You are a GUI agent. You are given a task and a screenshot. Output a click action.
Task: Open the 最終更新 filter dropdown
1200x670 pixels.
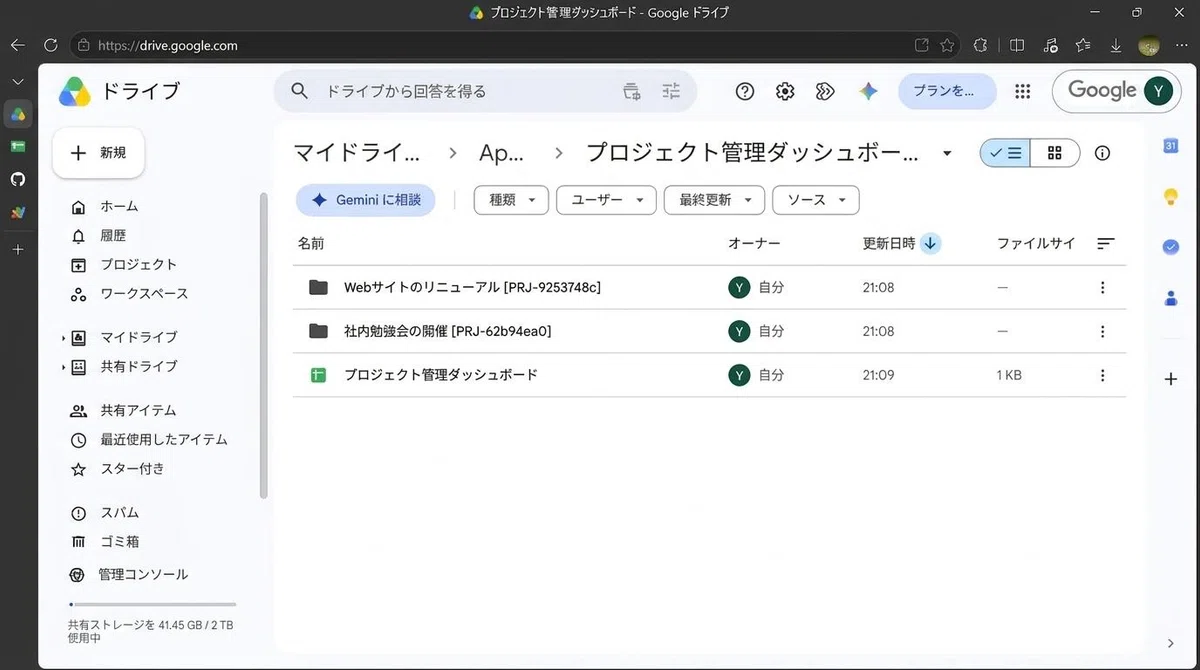click(714, 200)
